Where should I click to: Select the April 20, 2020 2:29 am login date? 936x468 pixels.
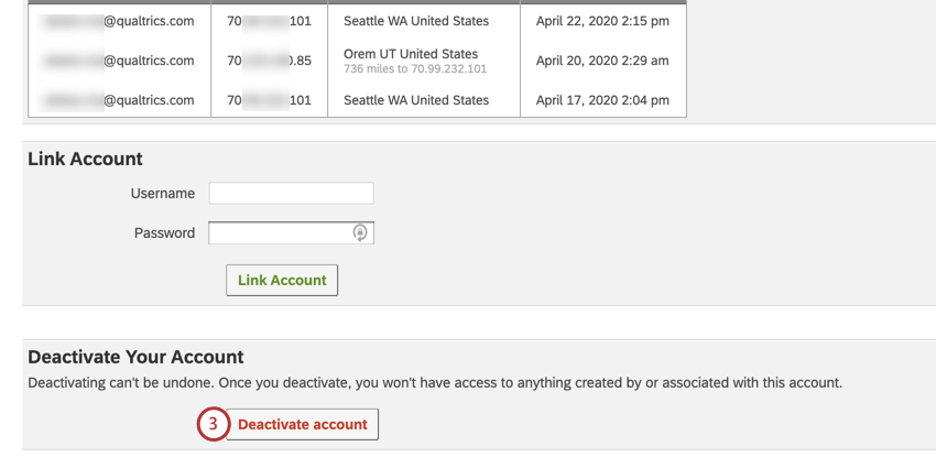602,61
